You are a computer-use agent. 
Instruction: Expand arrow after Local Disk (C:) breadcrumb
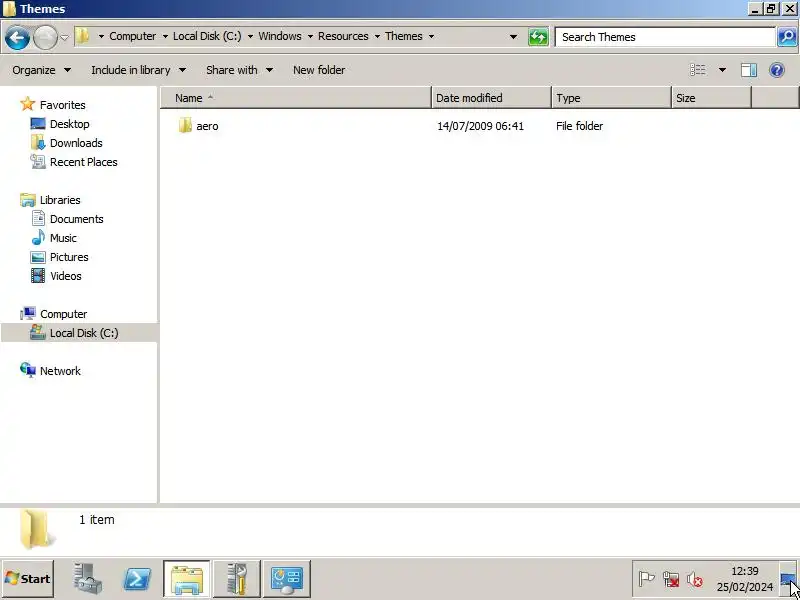(x=250, y=37)
